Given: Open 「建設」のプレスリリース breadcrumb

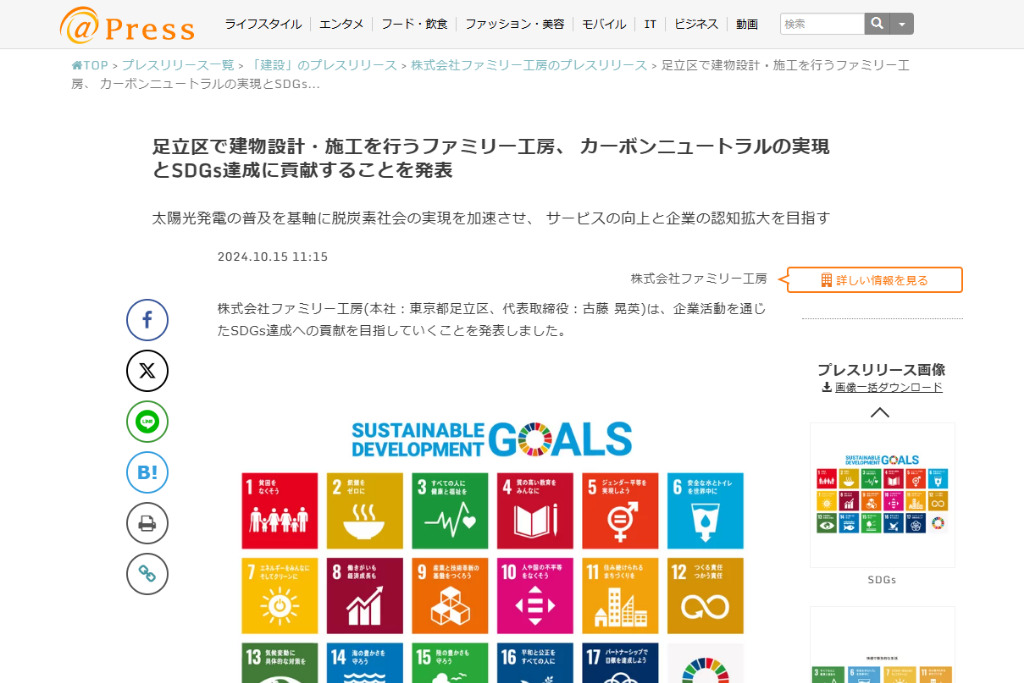Looking at the screenshot, I should 323,65.
